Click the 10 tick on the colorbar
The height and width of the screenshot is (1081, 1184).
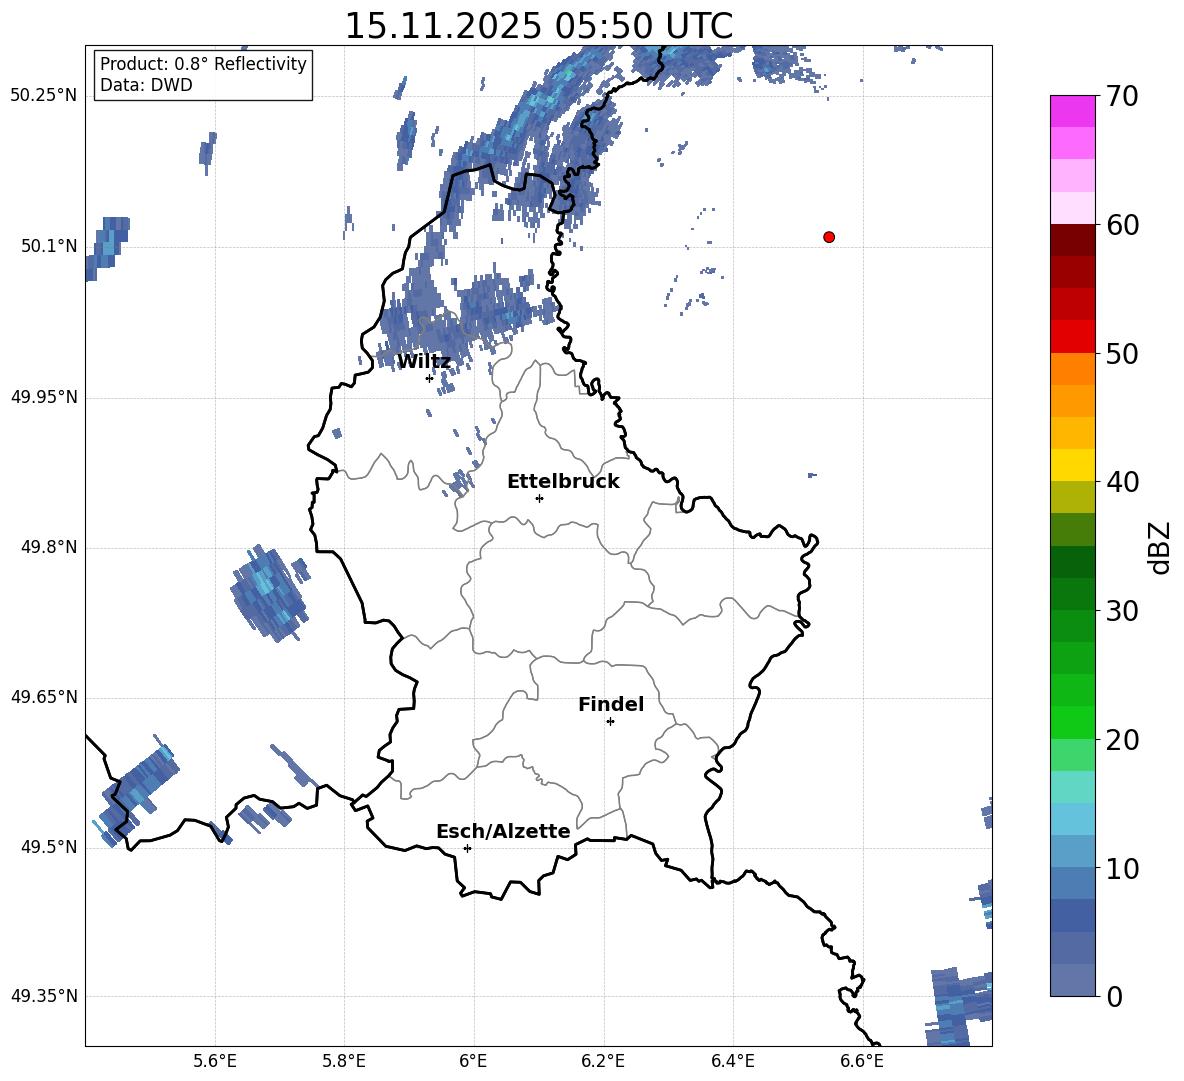click(x=1122, y=868)
